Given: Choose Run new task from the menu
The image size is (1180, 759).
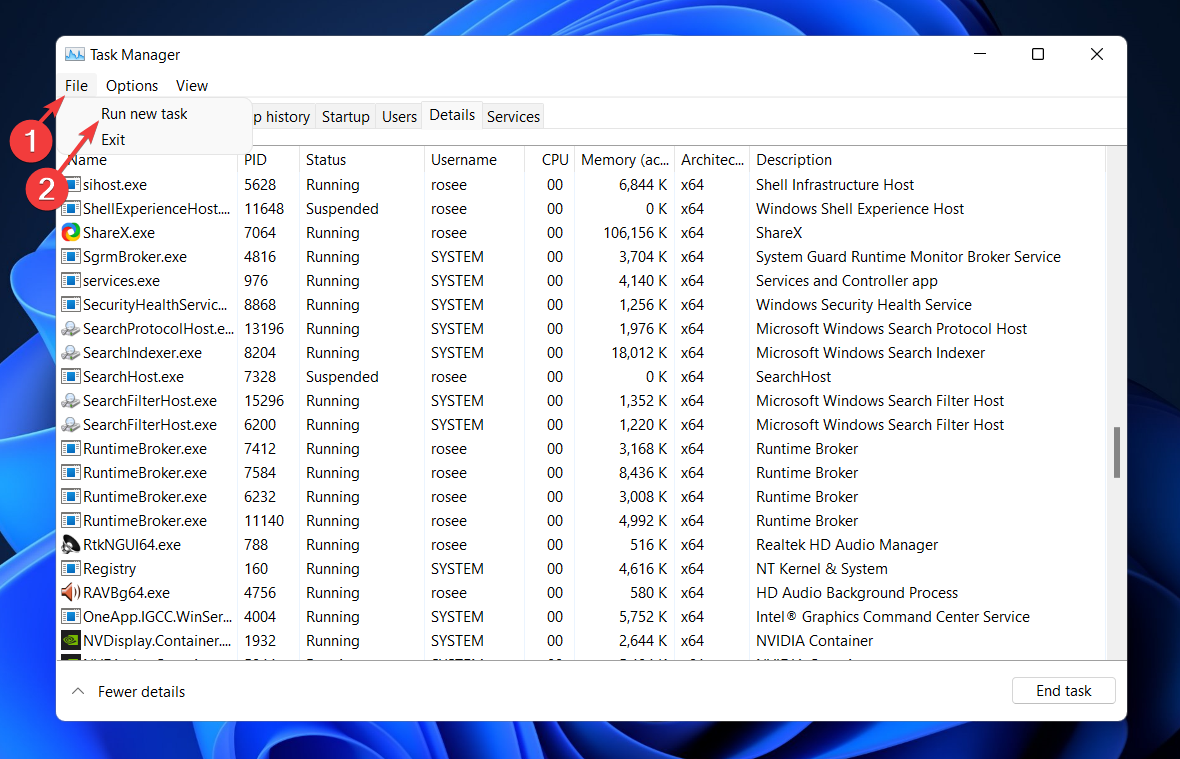Looking at the screenshot, I should point(144,114).
